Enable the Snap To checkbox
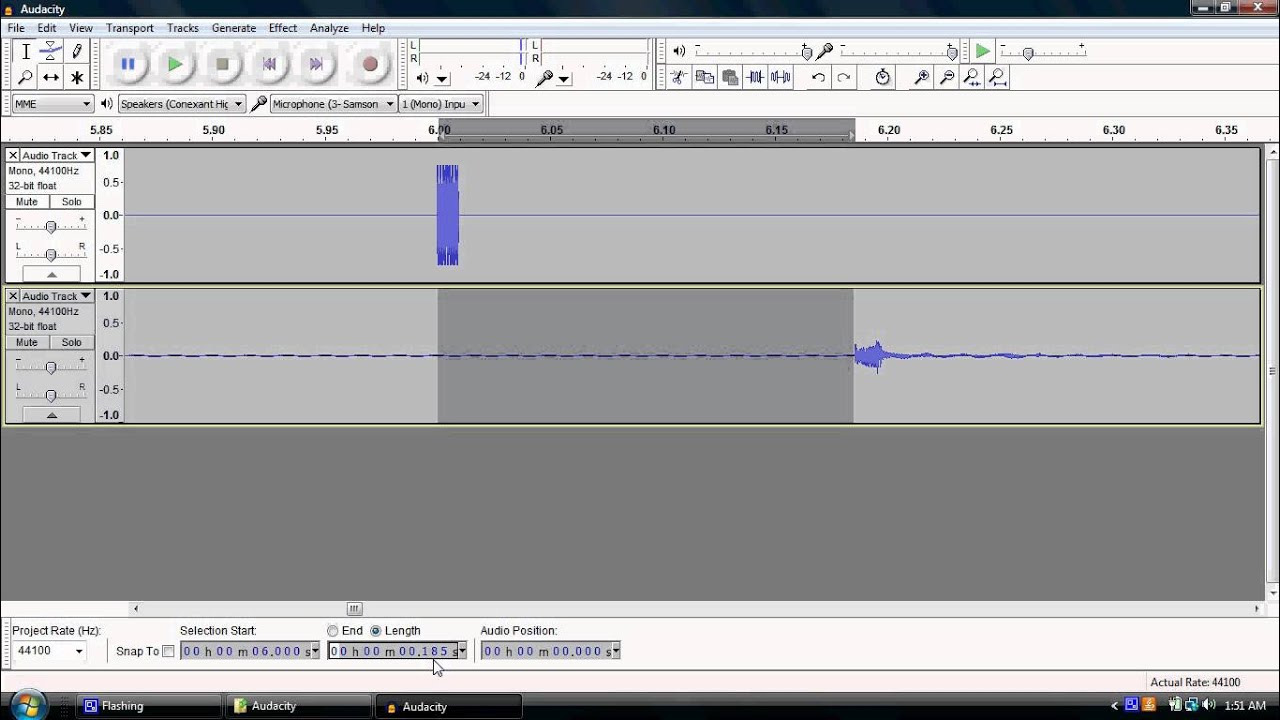 (x=168, y=651)
